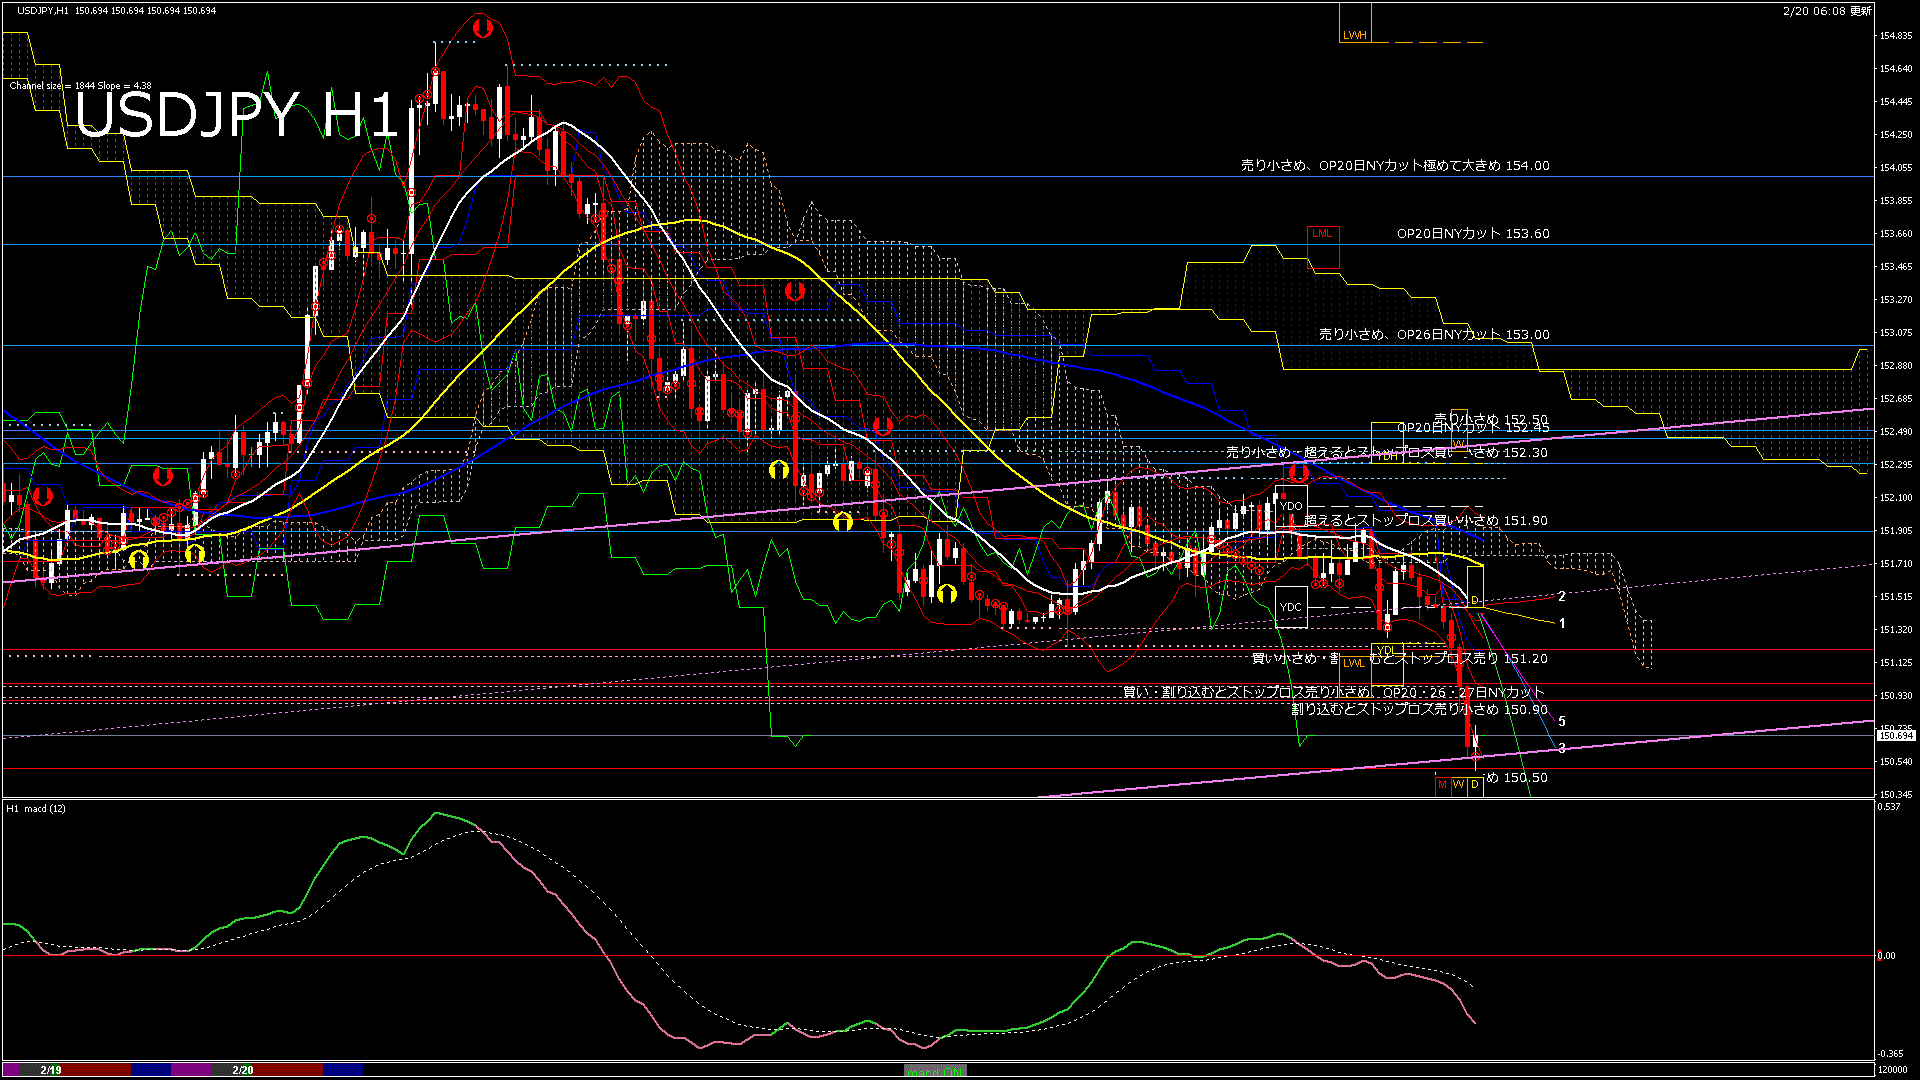
Task: Click the 150.50 level label
Action: [1518, 778]
